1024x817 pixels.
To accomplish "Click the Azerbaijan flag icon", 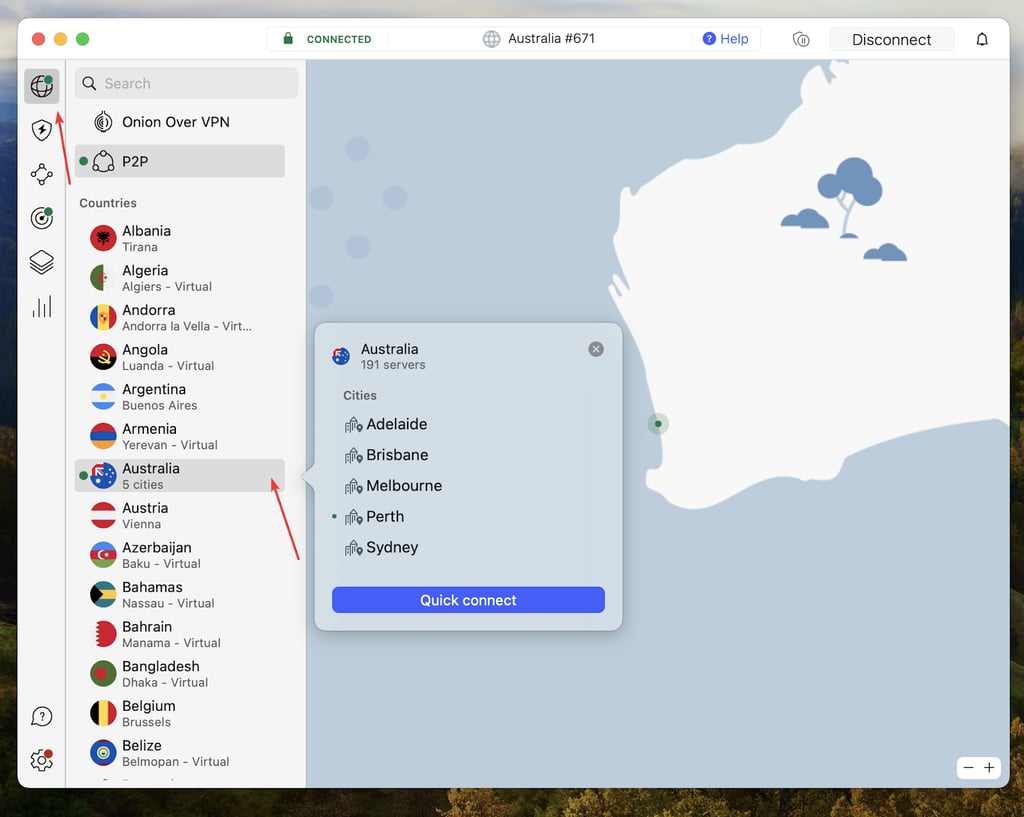I will click(x=103, y=555).
